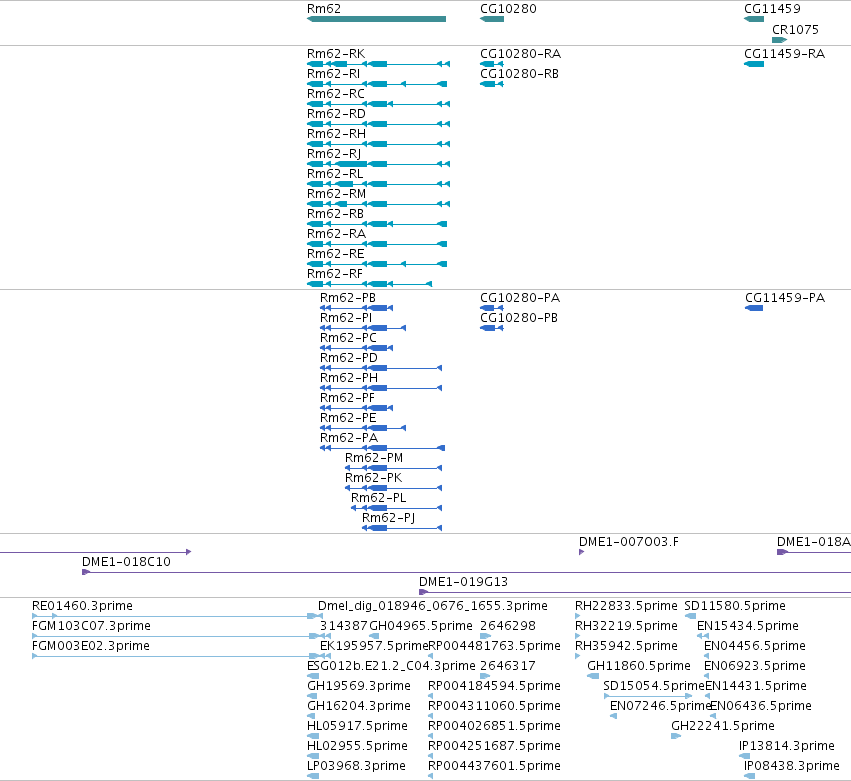Select EST IP08438.3prime
This screenshot has width=851, height=781.
coord(750,776)
